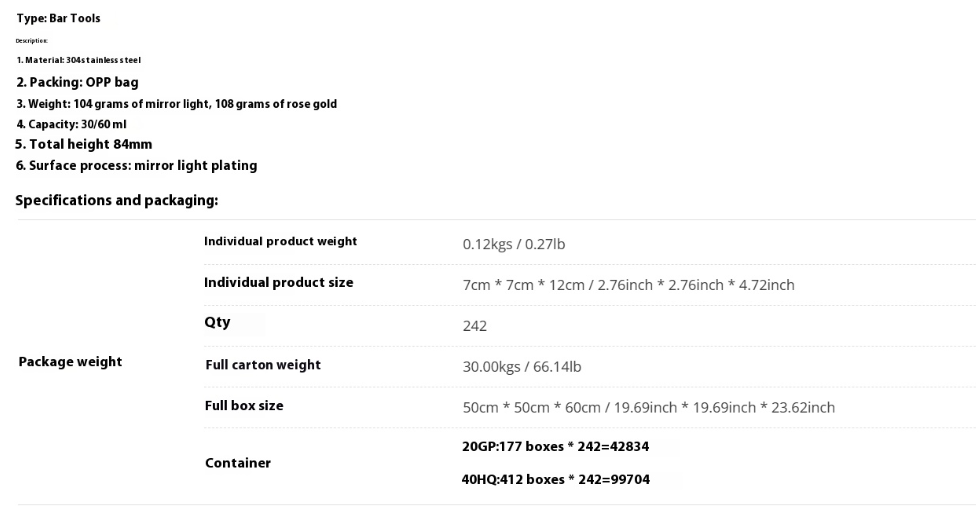This screenshot has height=512, width=976.
Task: Click the "Full carton weight" label
Action: 263,365
